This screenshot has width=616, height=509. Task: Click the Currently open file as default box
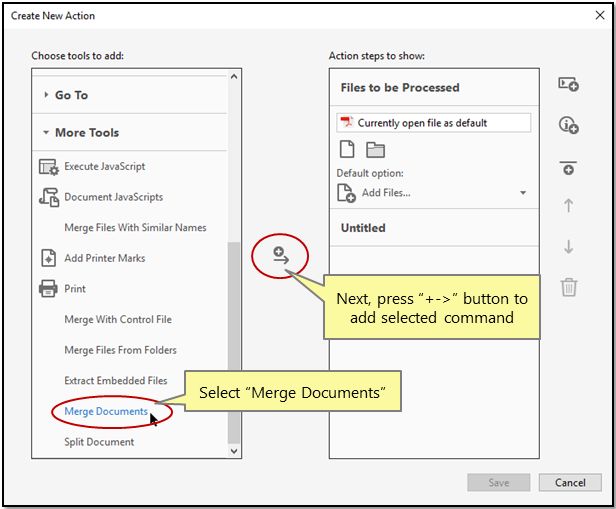434,123
